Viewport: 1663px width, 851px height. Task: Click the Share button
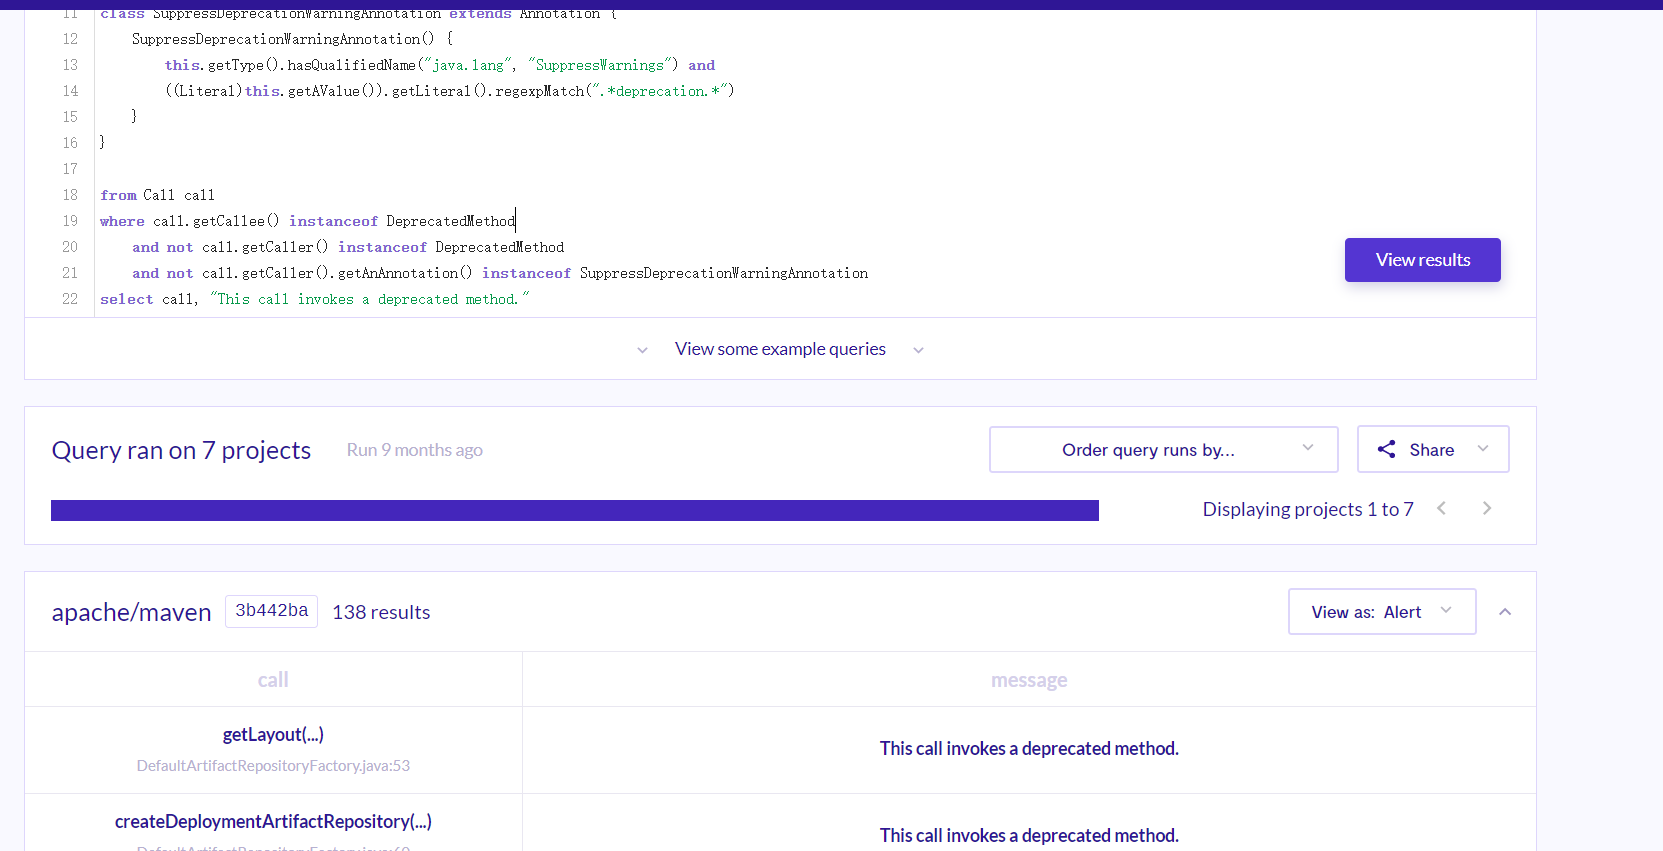[x=1432, y=449]
